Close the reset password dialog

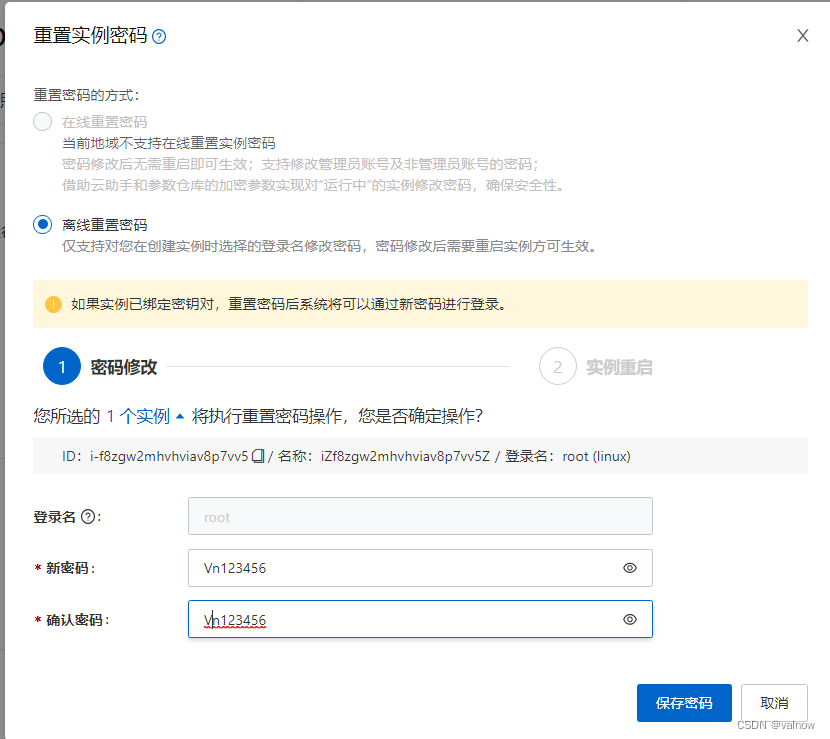pyautogui.click(x=802, y=35)
